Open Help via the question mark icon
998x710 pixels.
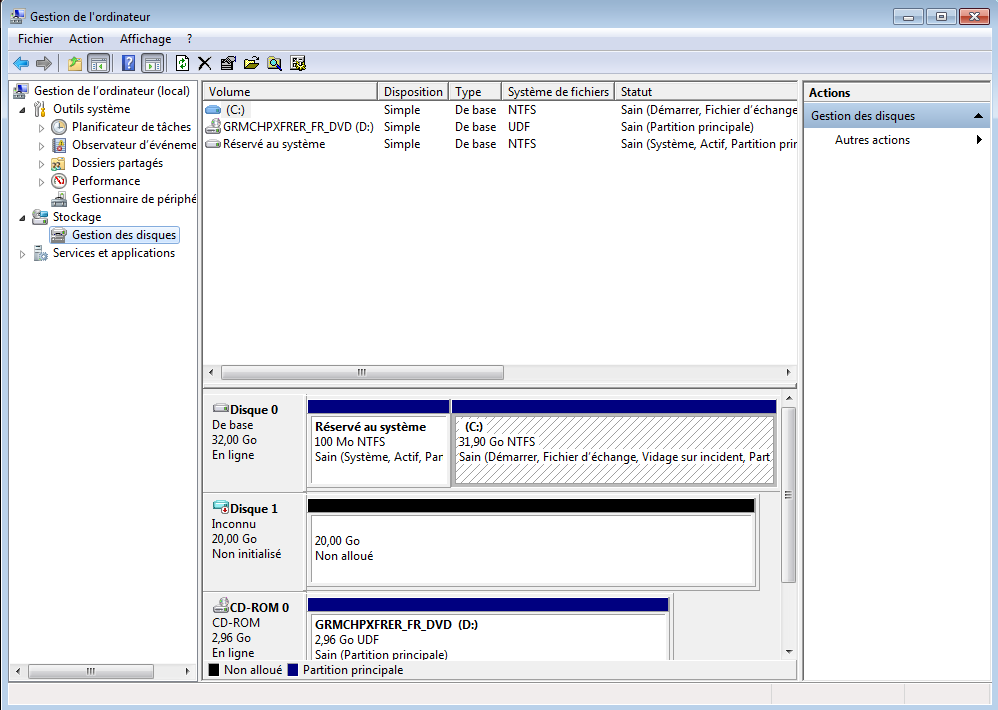pyautogui.click(x=128, y=63)
